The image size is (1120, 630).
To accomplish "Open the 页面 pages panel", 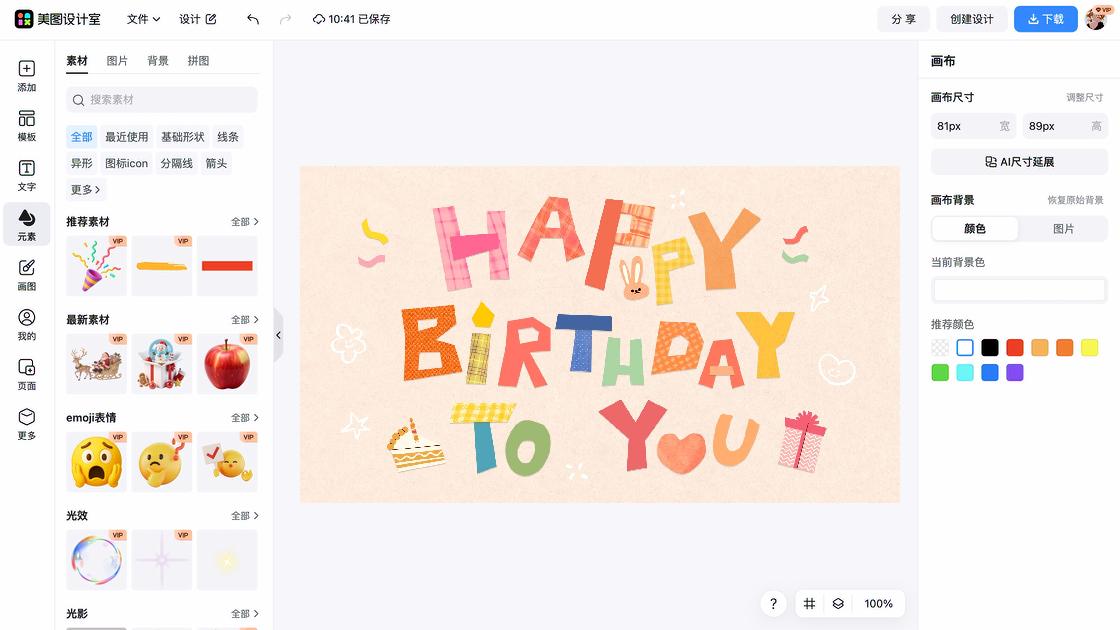I will [26, 373].
